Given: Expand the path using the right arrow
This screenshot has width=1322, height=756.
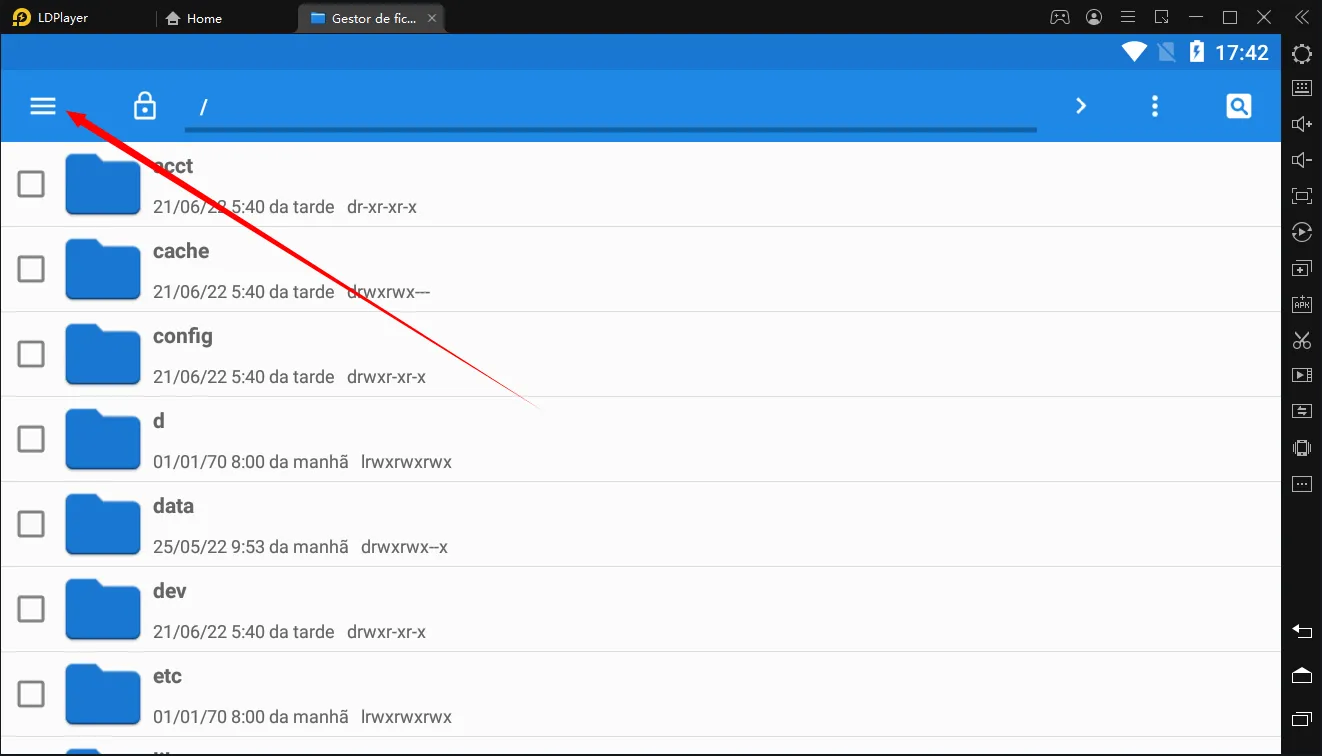Looking at the screenshot, I should click(x=1081, y=105).
